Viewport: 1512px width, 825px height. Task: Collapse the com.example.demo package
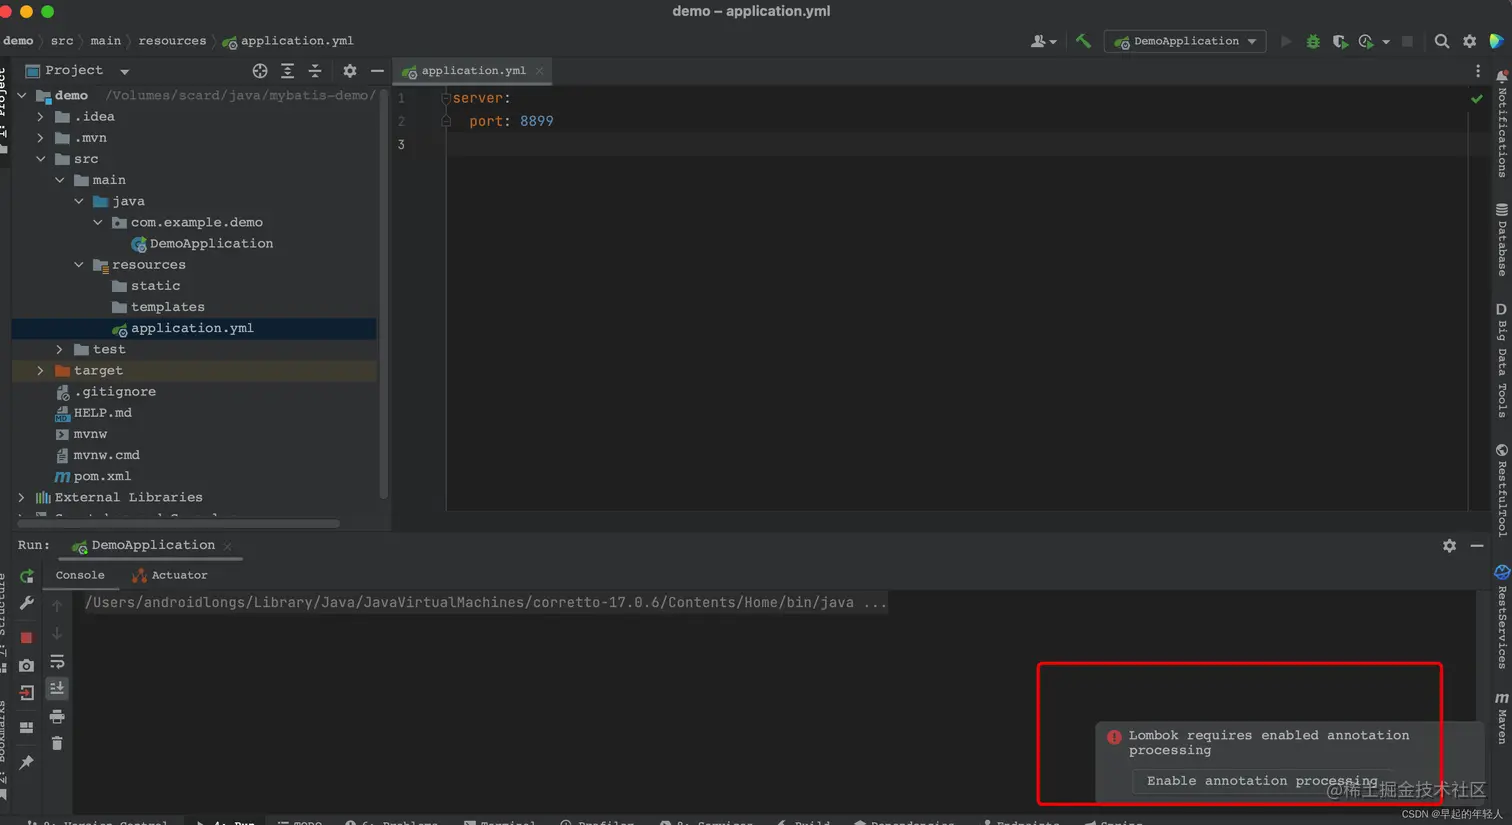[98, 222]
